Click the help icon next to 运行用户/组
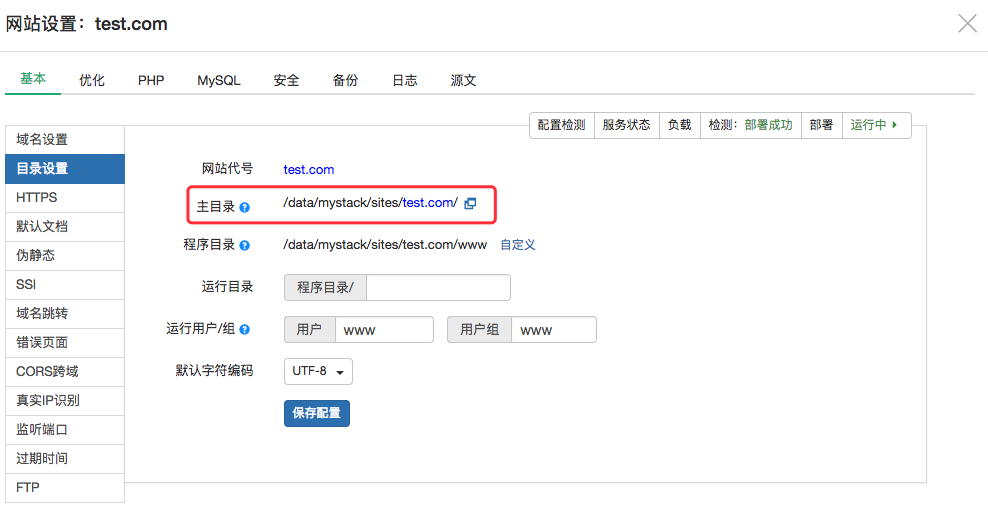Screen dimensions: 988x517 coord(245,329)
